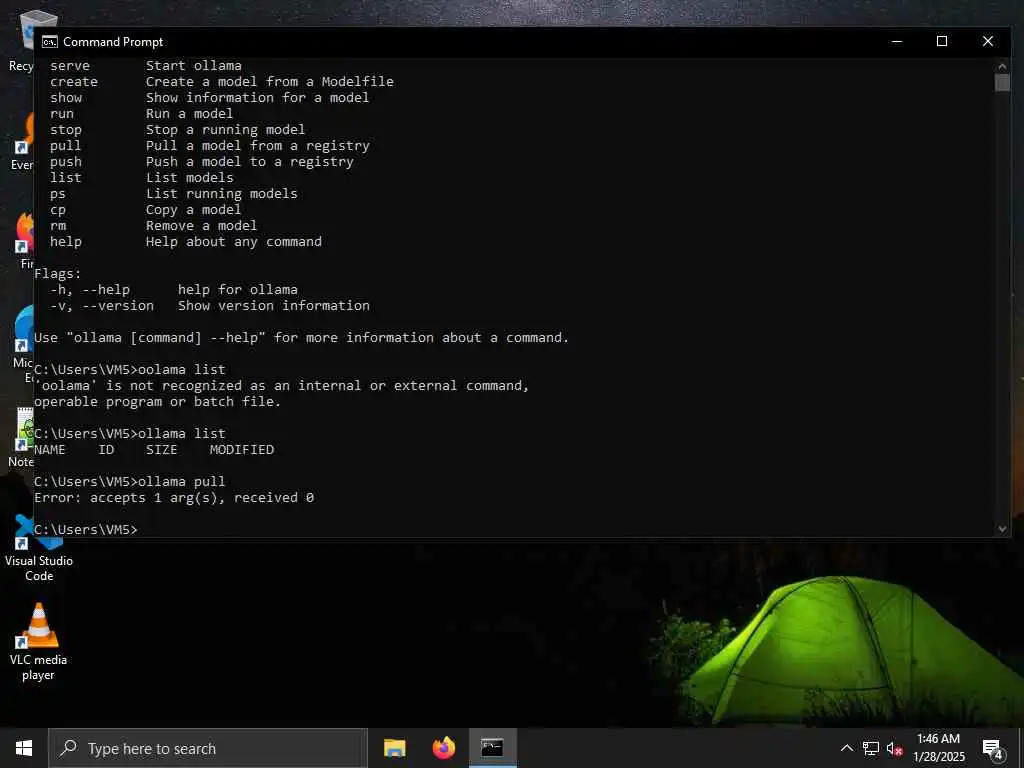
Task: Select Visual Studio Code desktop icon
Action: pyautogui.click(x=39, y=549)
